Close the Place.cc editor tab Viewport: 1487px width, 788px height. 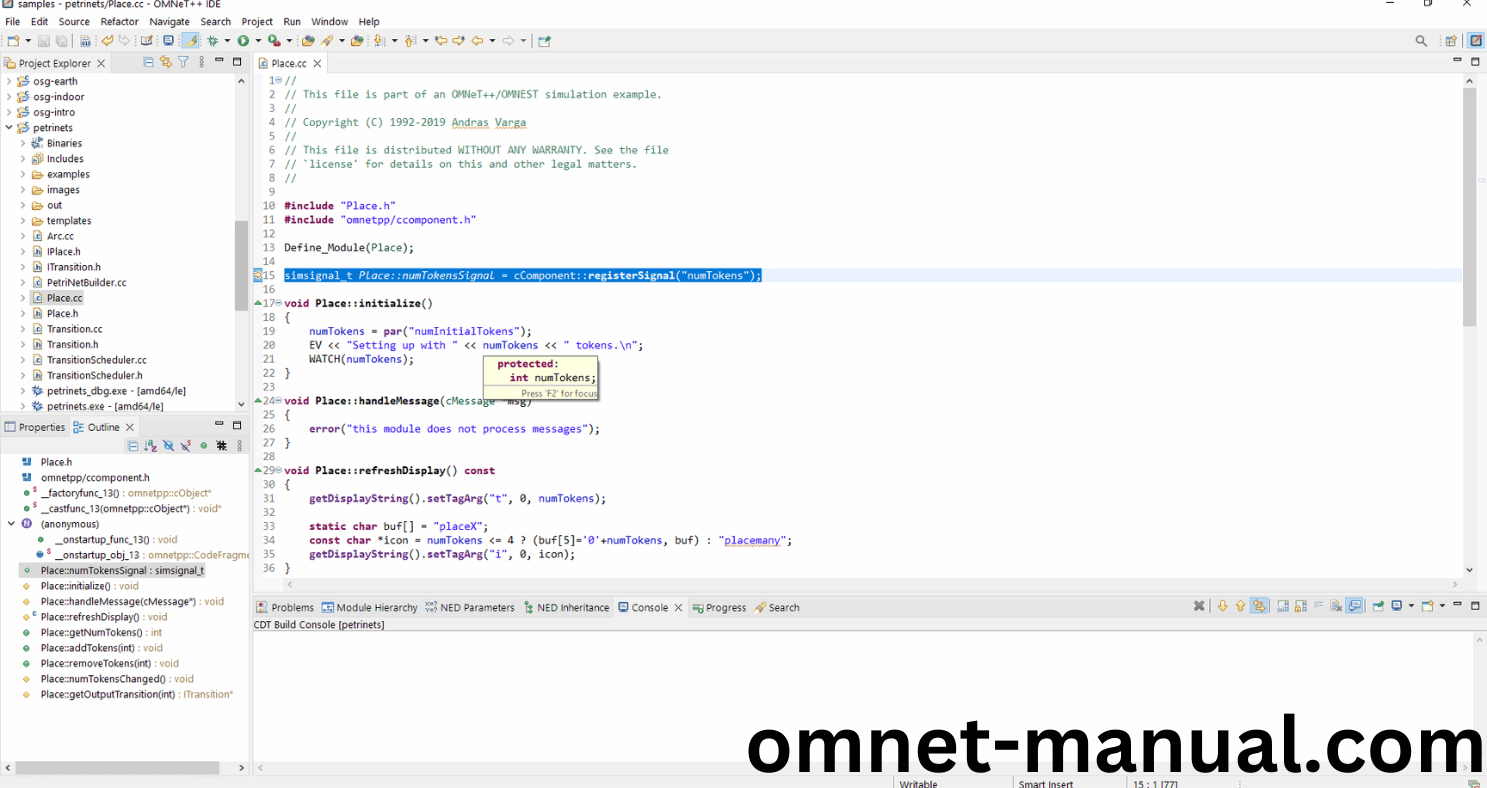317,63
